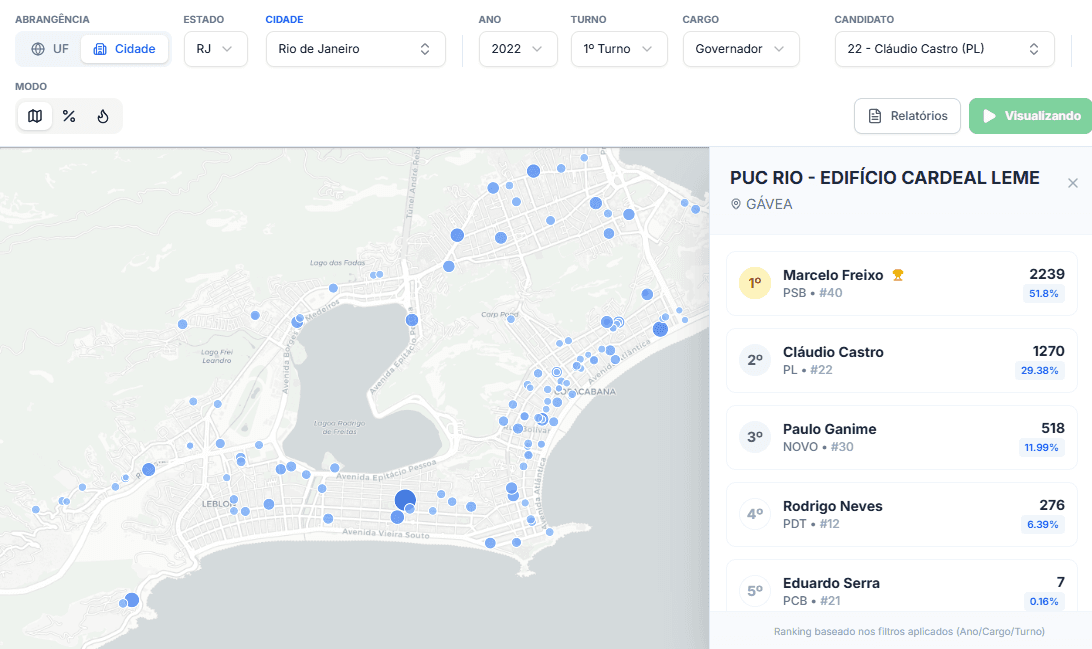Screen dimensions: 1092x649
Task: Toggle scope to Cidade
Action: [125, 49]
